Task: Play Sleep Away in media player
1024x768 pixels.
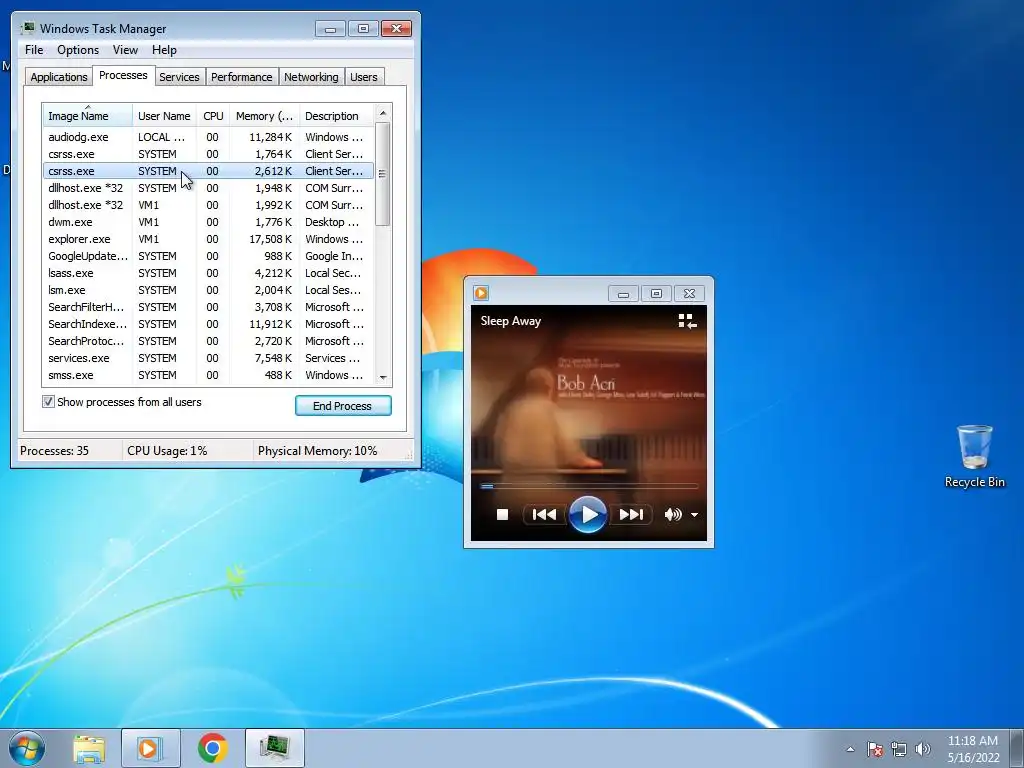Action: pos(588,515)
